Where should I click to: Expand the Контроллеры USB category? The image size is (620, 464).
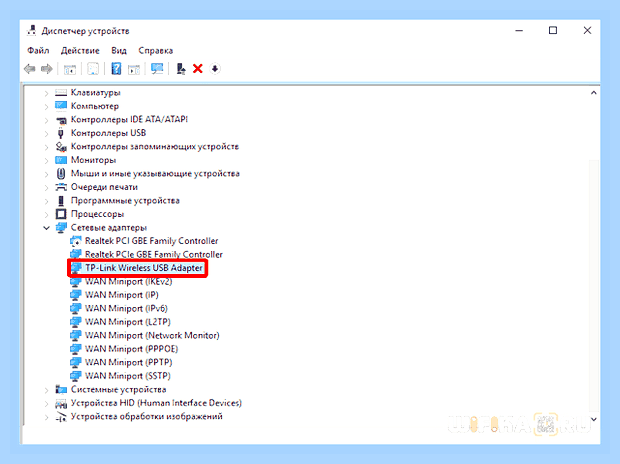46,133
